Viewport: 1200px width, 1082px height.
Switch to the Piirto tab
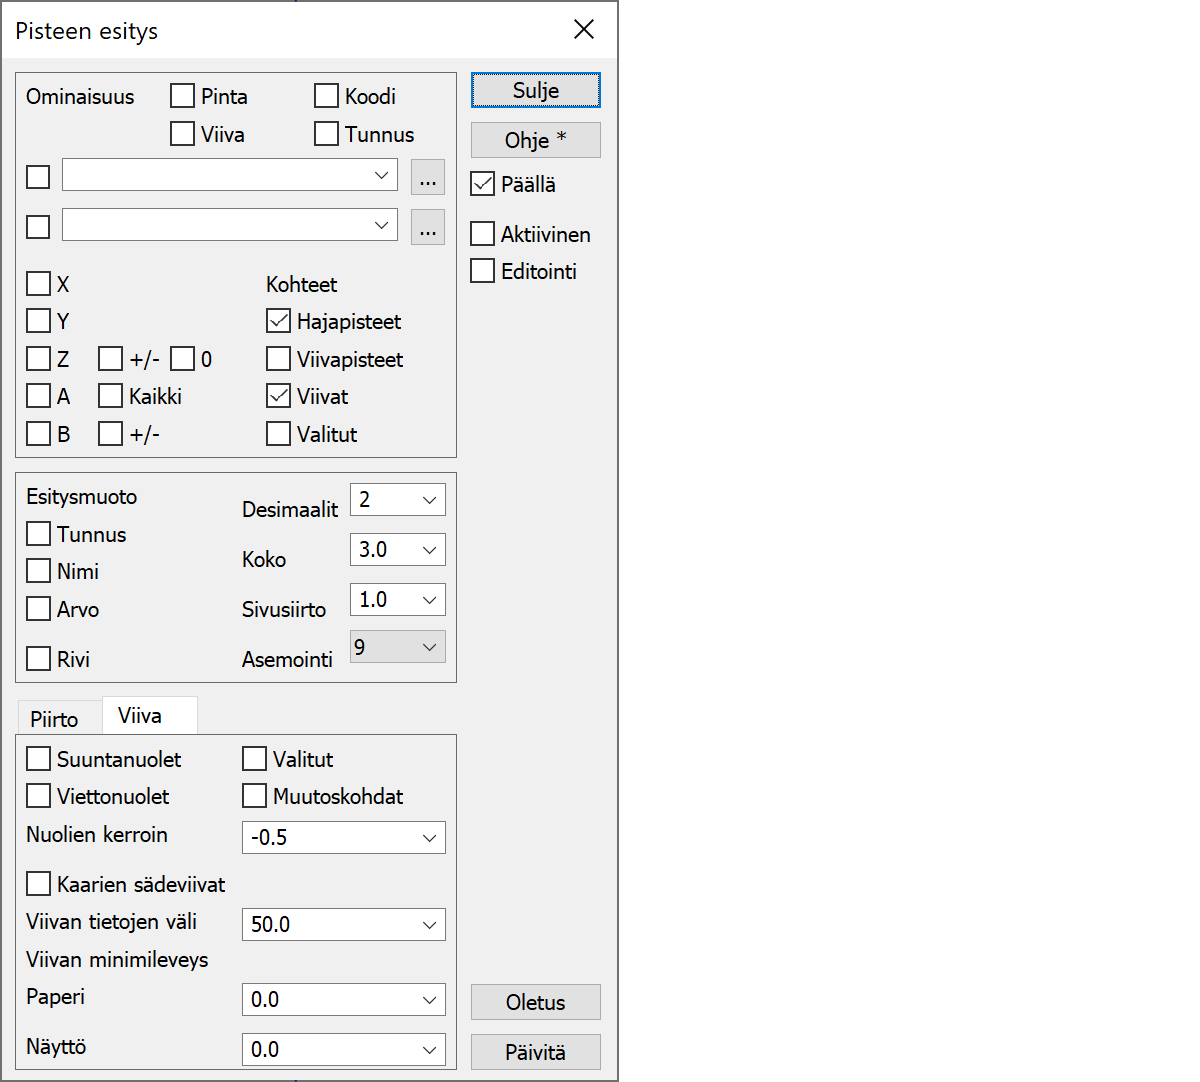pyautogui.click(x=55, y=719)
